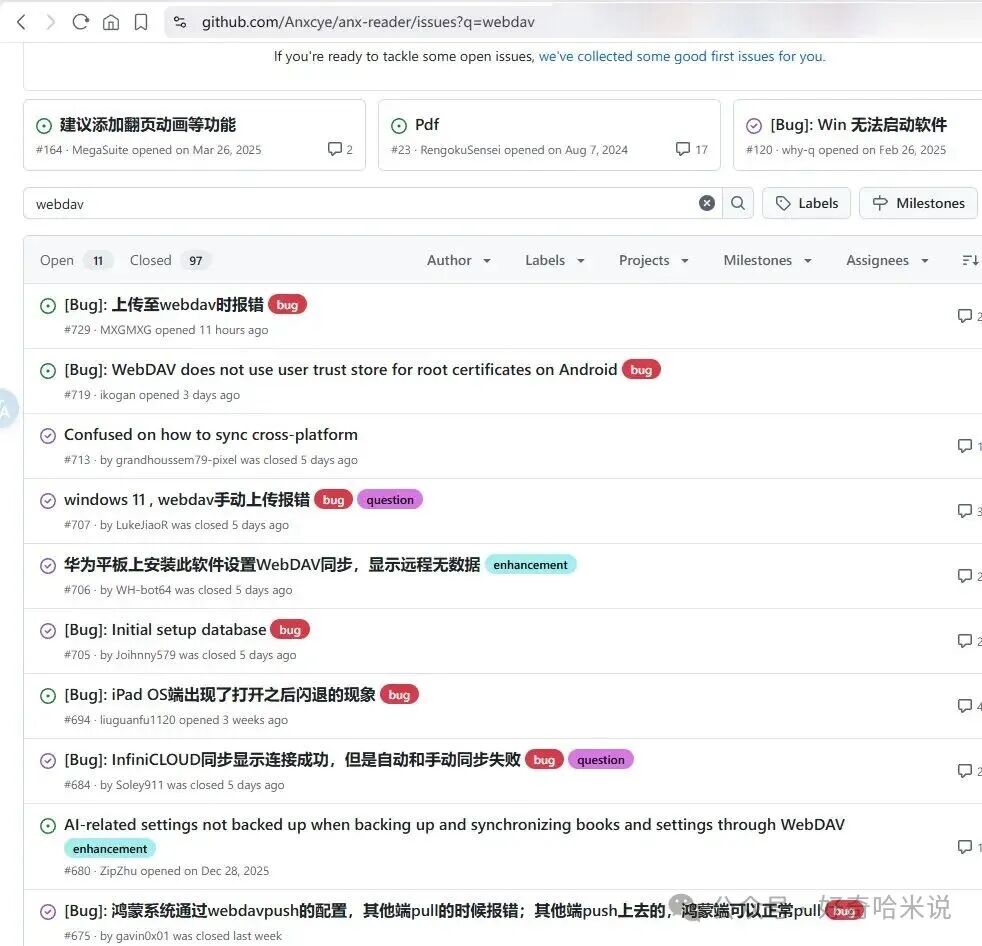Open issue about AI-related settings not backed up
982x946 pixels.
pyautogui.click(x=455, y=825)
